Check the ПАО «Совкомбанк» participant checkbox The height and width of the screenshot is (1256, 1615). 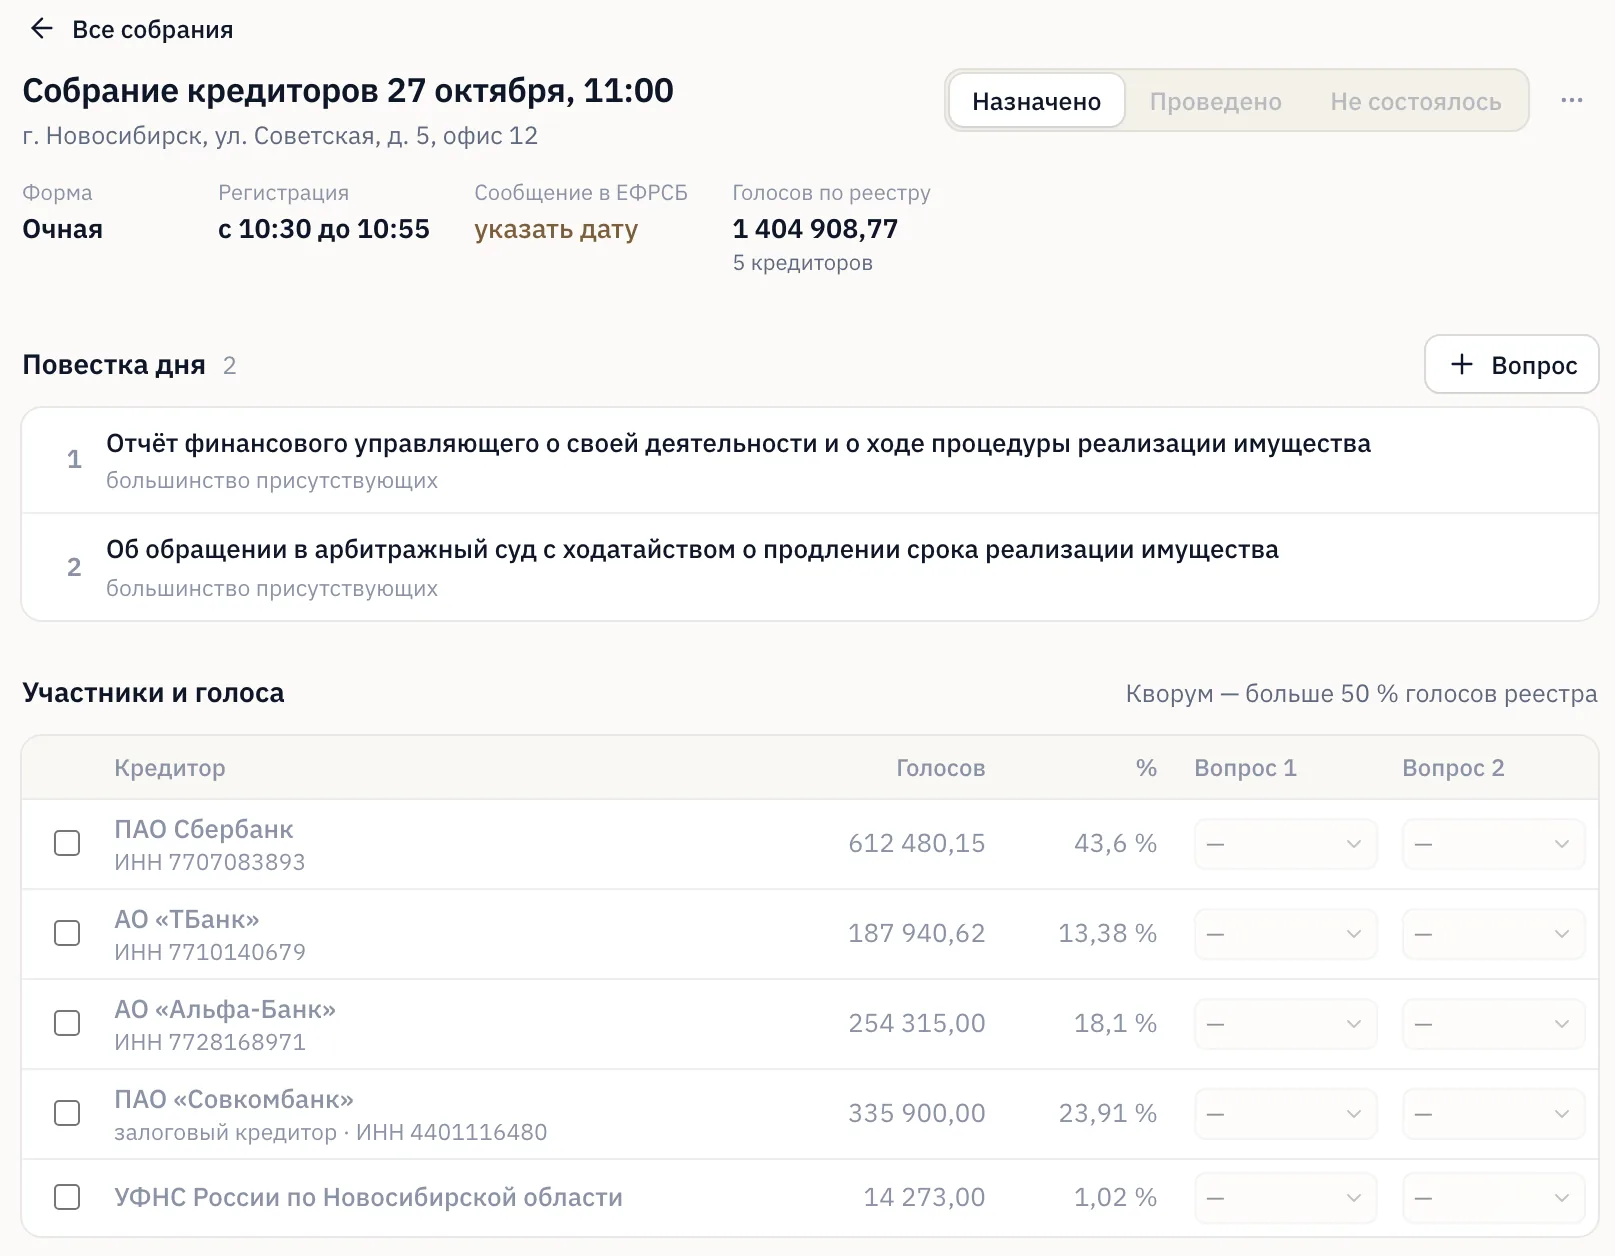(x=67, y=1113)
